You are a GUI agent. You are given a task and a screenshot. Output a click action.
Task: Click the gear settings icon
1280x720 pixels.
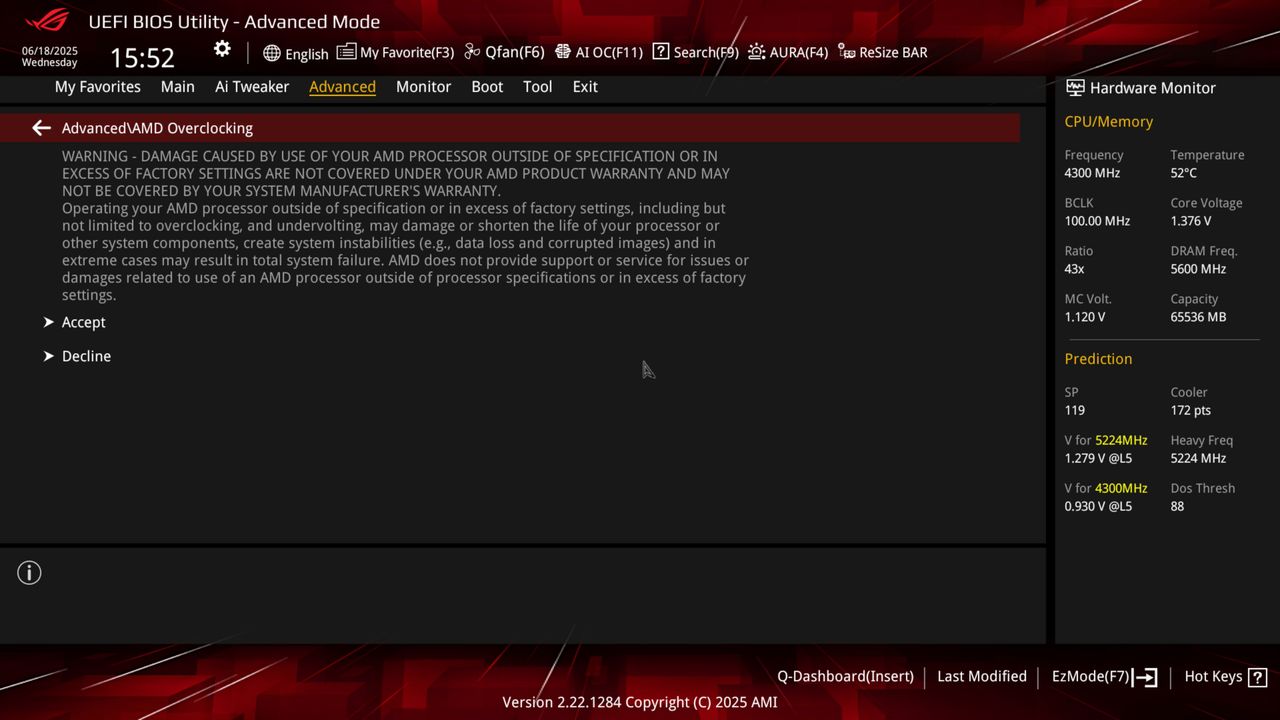(x=222, y=48)
